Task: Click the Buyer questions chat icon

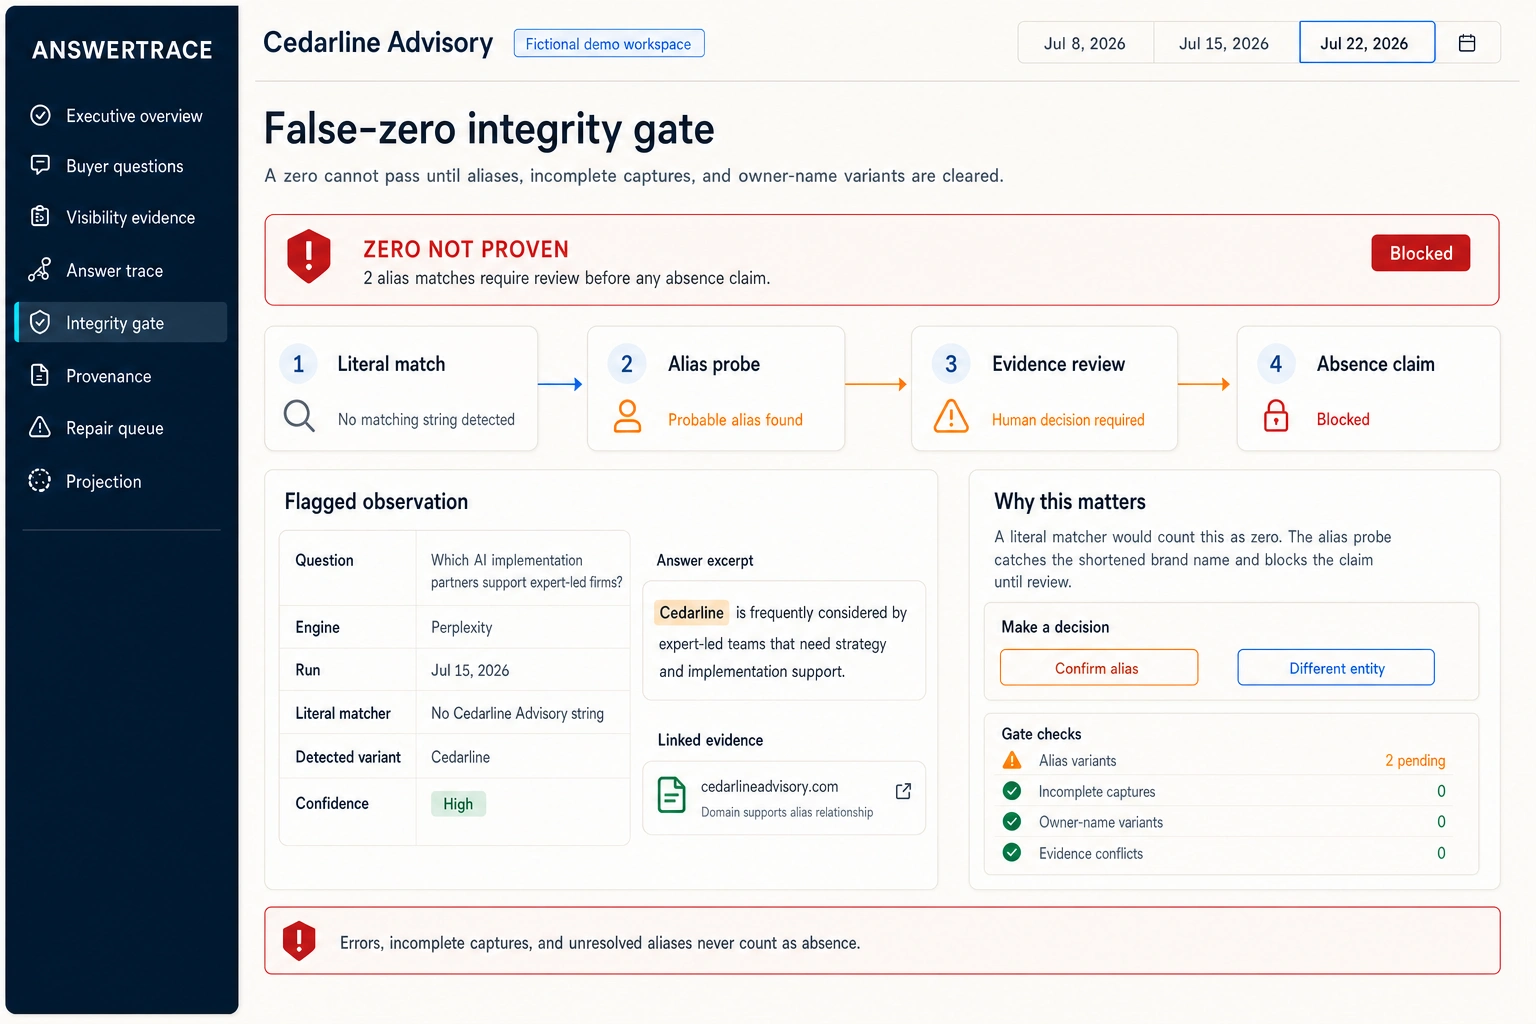Action: (x=40, y=165)
